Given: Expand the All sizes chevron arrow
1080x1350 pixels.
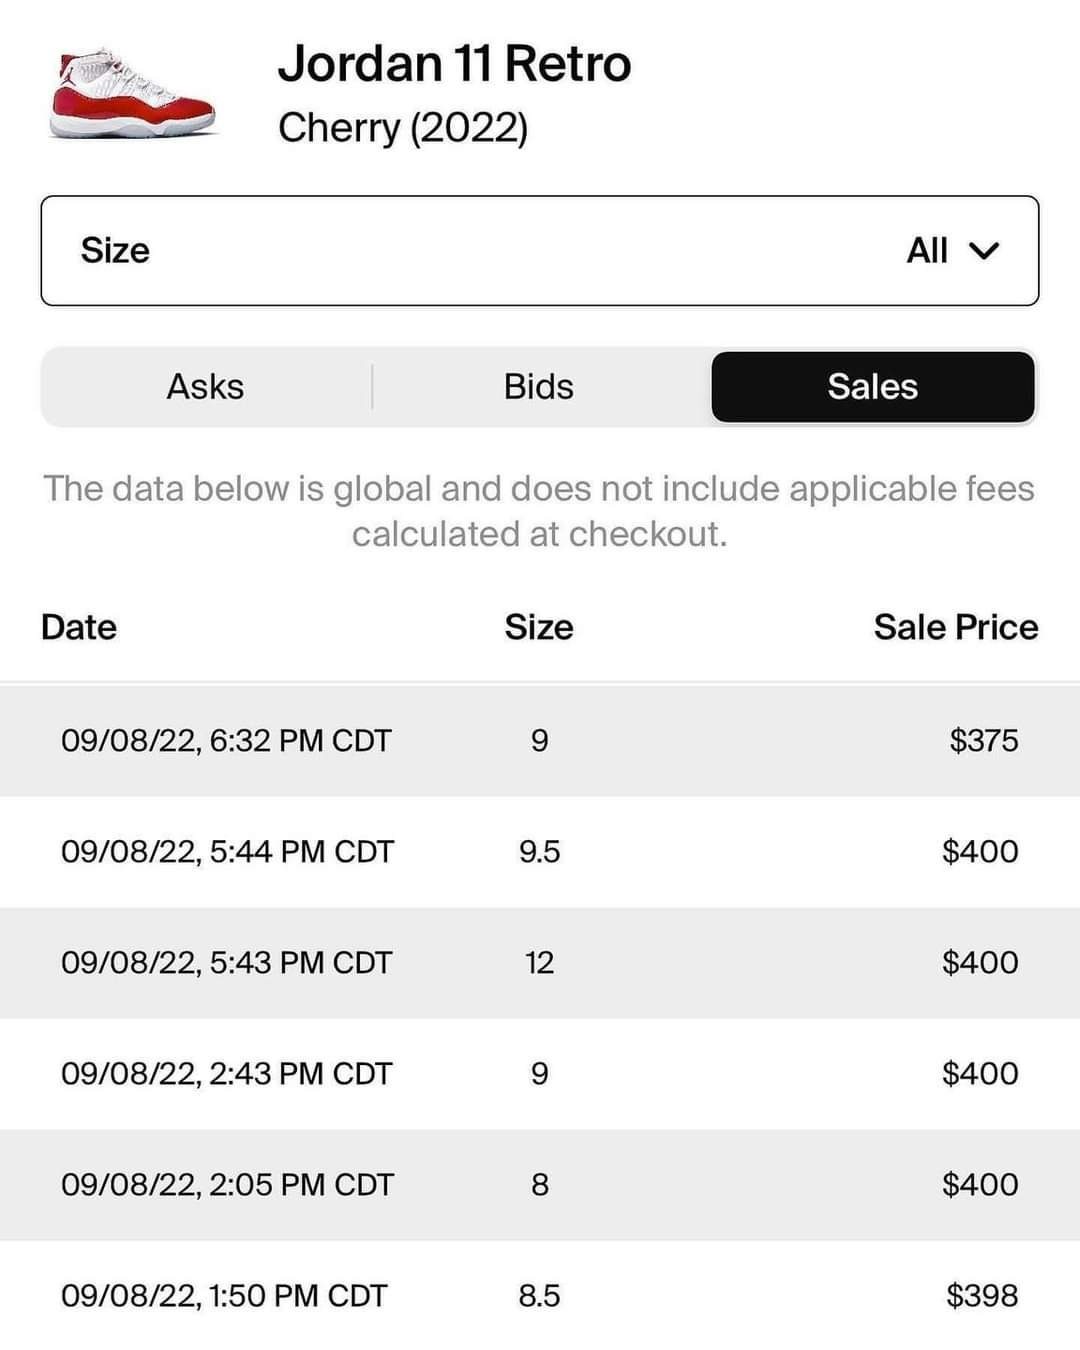Looking at the screenshot, I should tap(984, 250).
